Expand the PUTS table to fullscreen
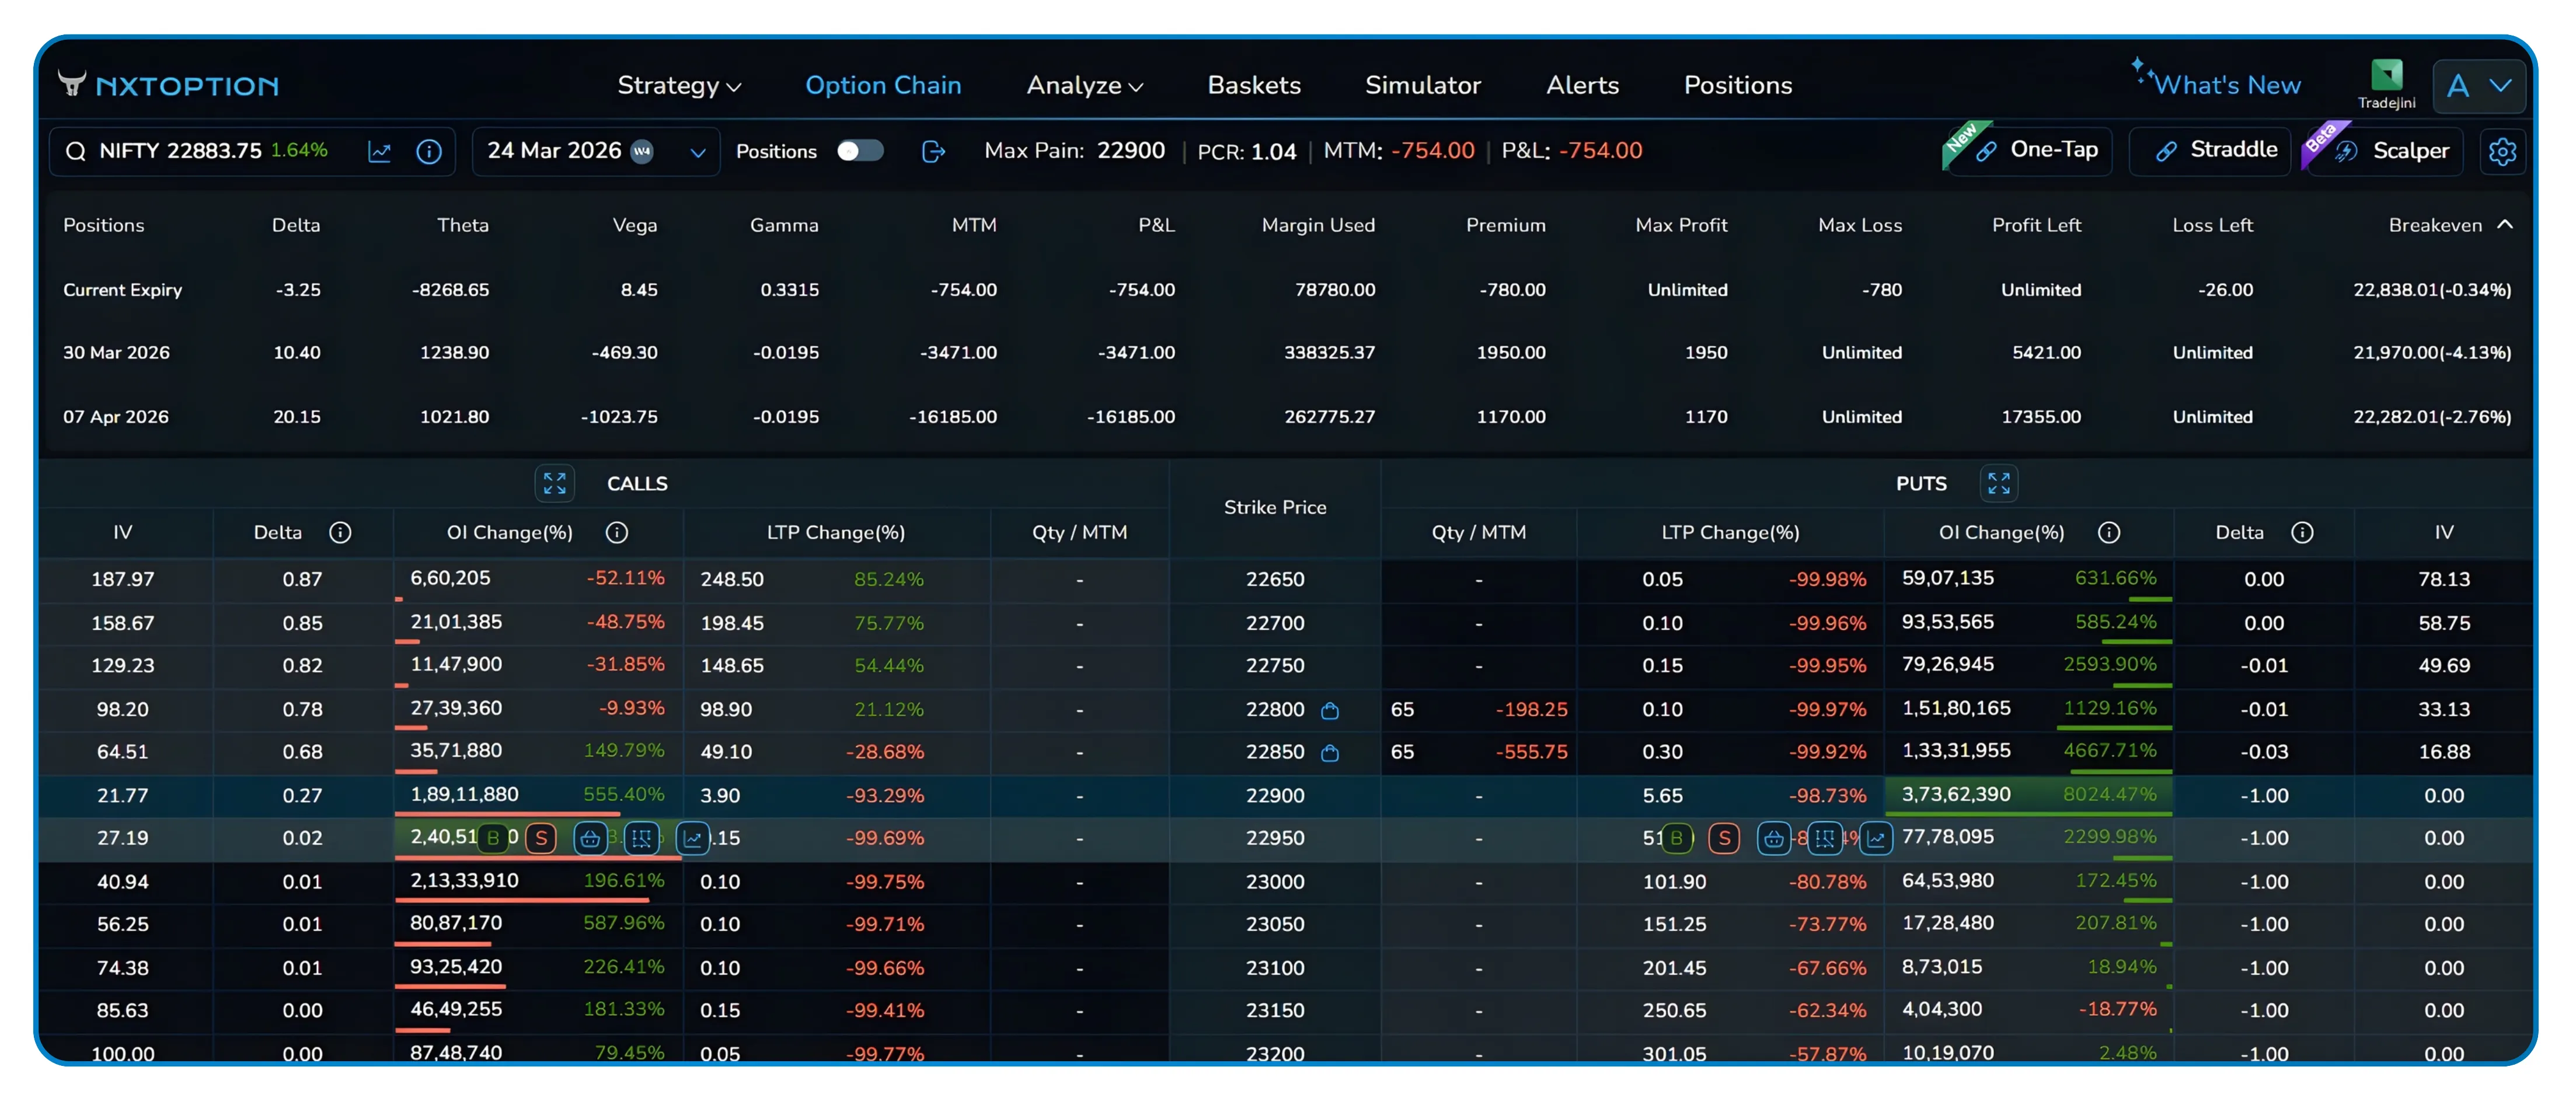 pos(1999,483)
